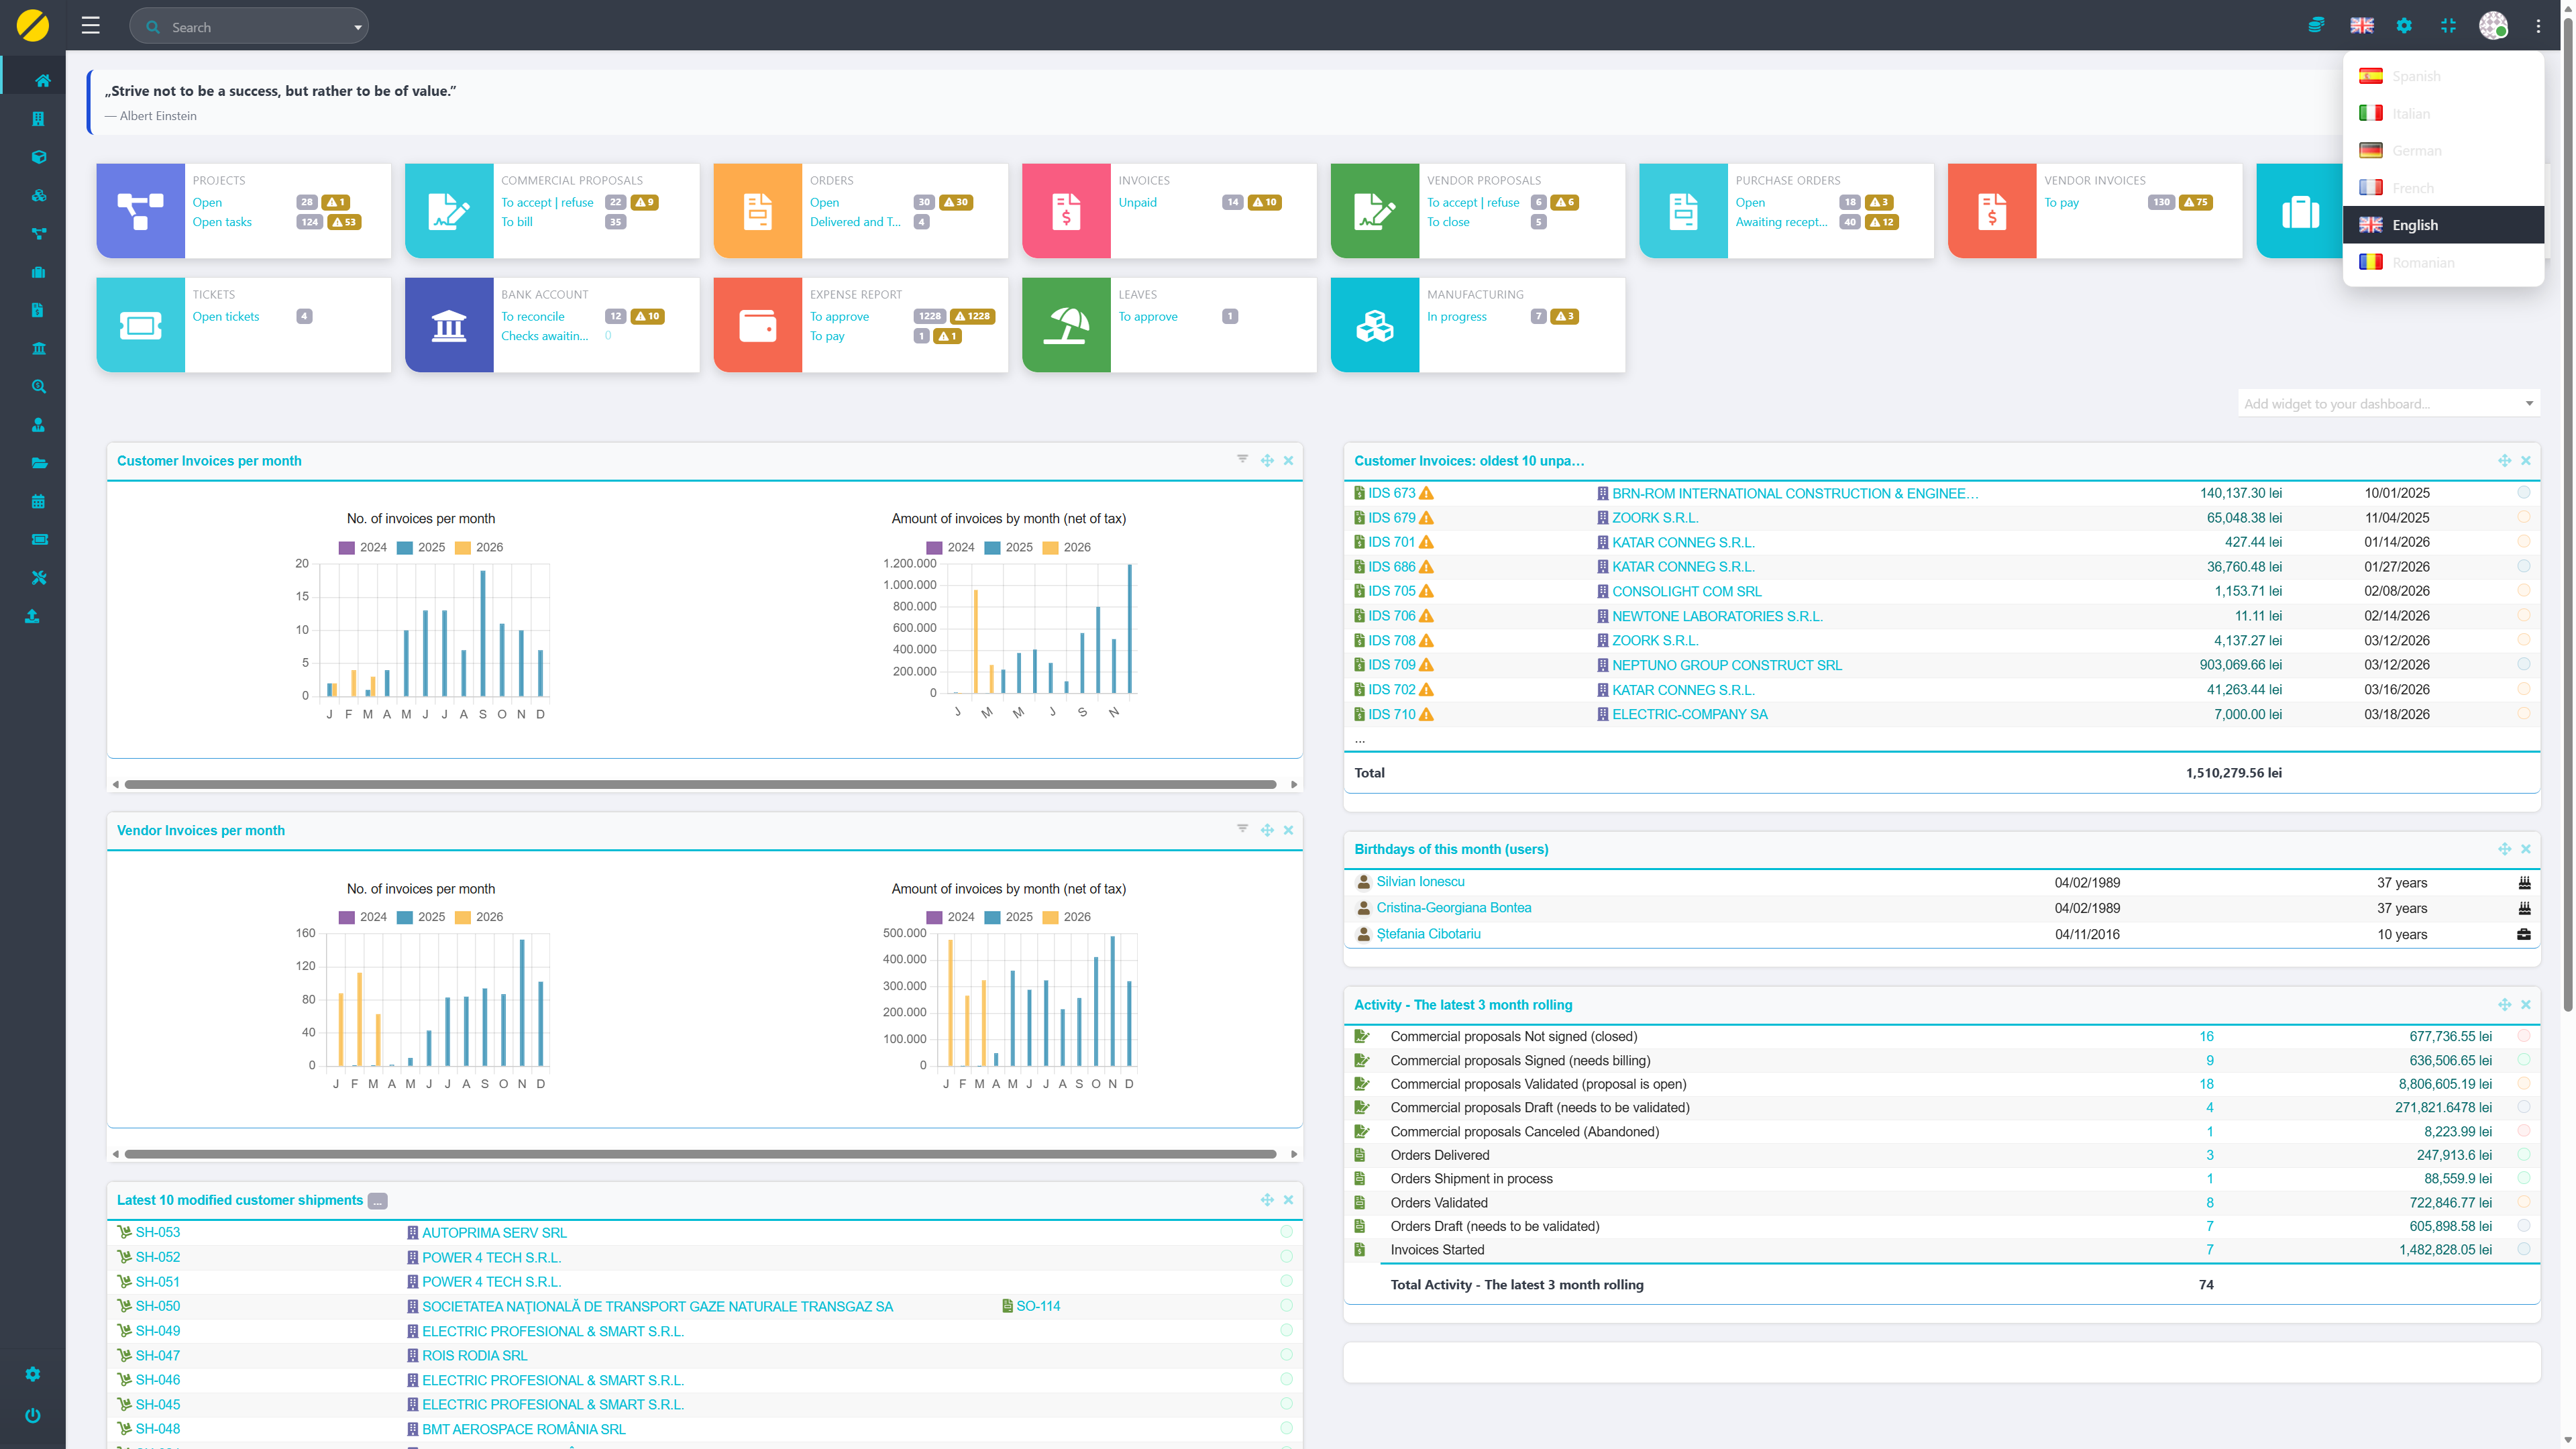Click the Leaves beach umbrella icon
This screenshot has height=1449, width=2576.
[x=1066, y=325]
